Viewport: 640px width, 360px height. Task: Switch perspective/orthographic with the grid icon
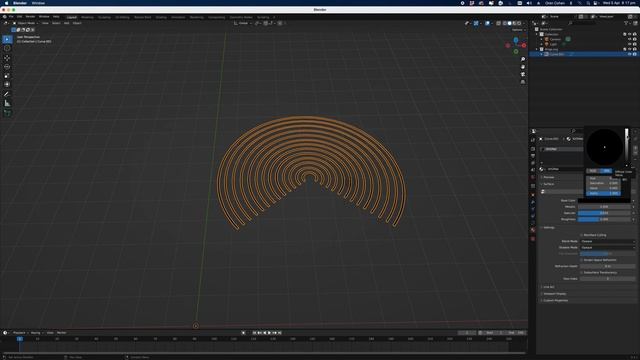tap(523, 82)
